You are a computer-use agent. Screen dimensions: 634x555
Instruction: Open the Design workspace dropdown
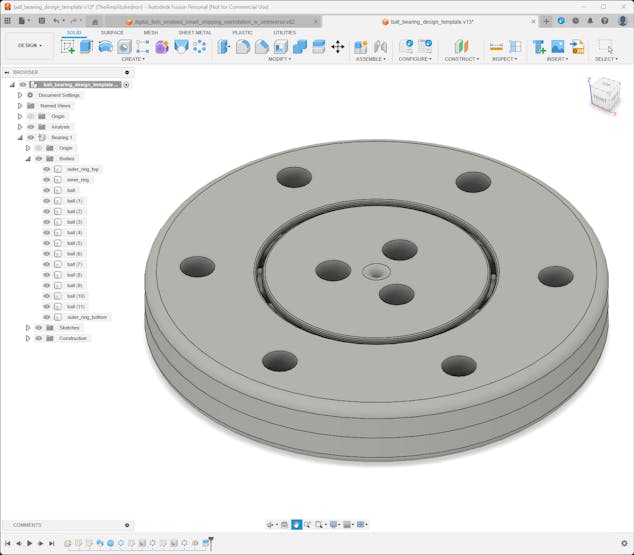click(29, 45)
